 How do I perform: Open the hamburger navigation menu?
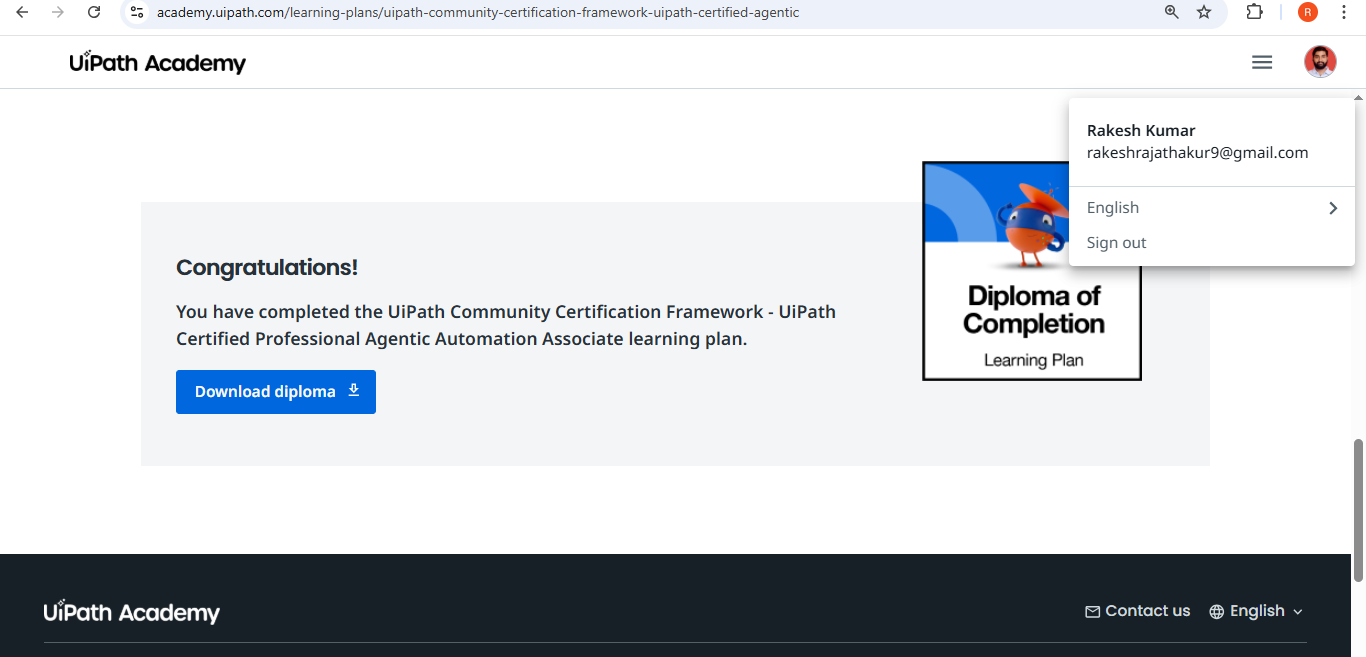[x=1262, y=62]
